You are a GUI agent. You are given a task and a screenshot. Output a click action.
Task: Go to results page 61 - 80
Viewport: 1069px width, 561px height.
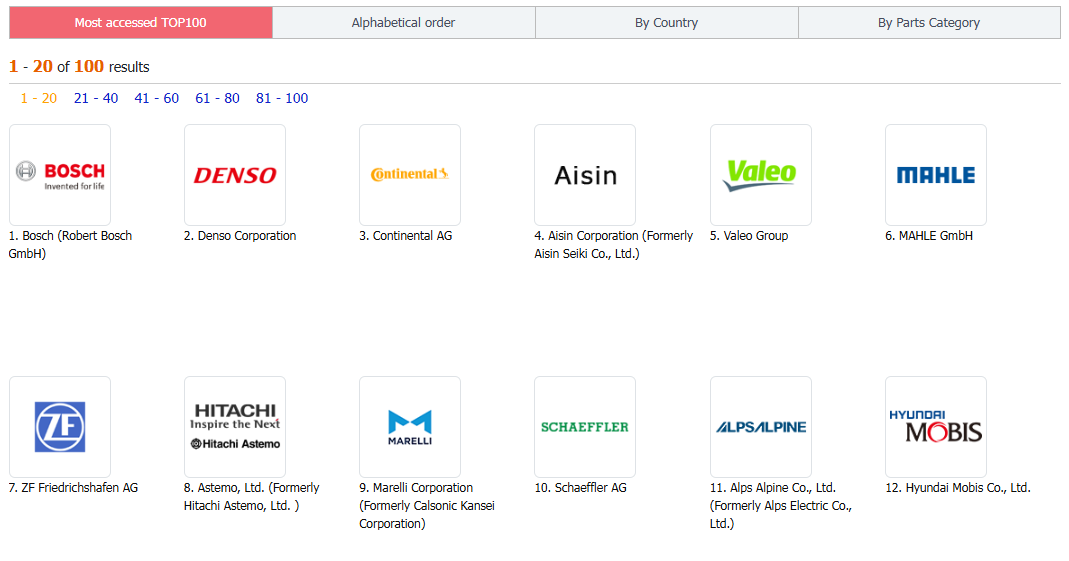pyautogui.click(x=217, y=98)
